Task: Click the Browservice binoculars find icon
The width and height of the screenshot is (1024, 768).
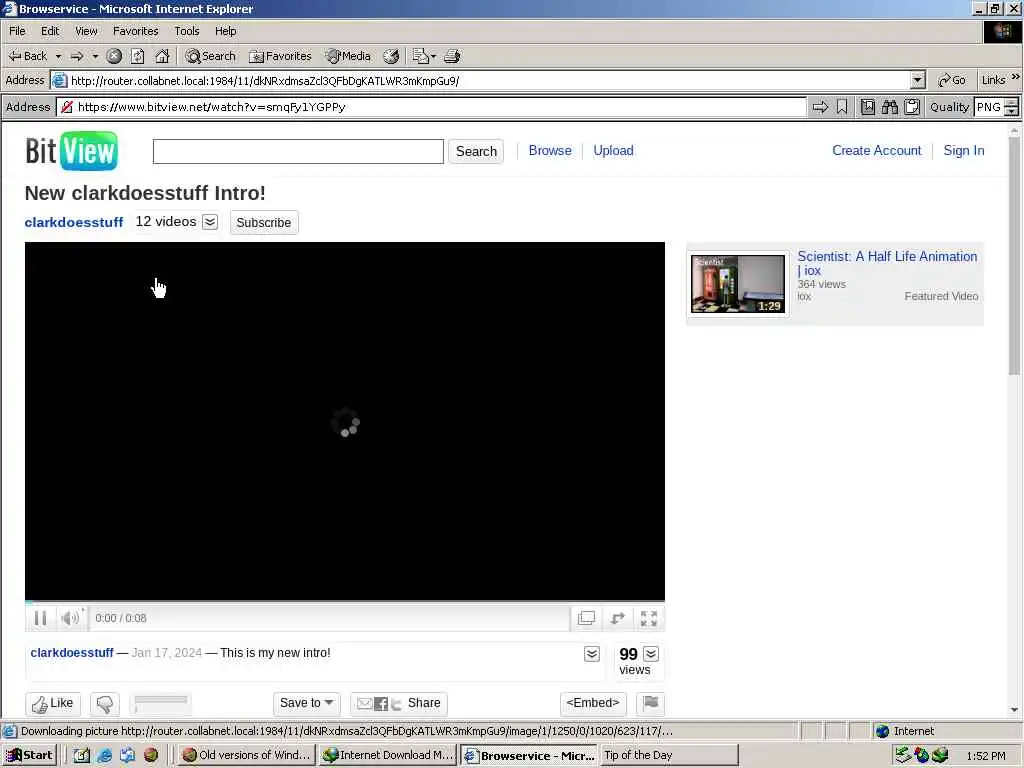Action: coord(889,107)
